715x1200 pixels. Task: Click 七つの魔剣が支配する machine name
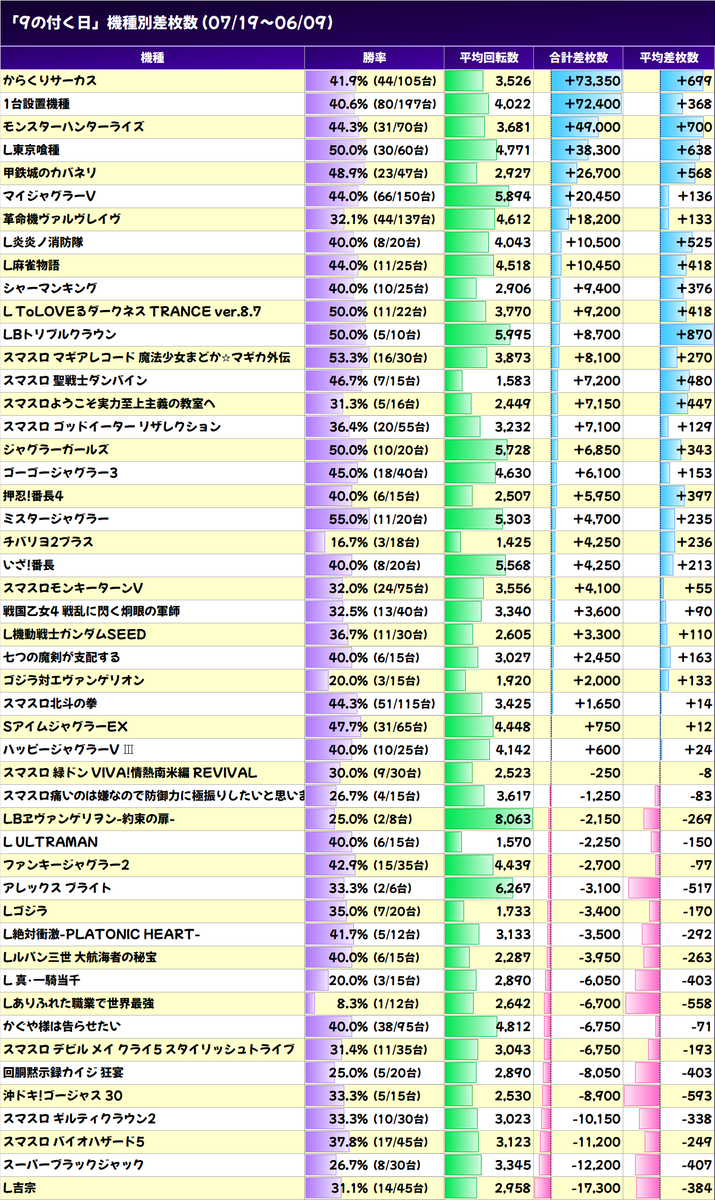tap(62, 657)
